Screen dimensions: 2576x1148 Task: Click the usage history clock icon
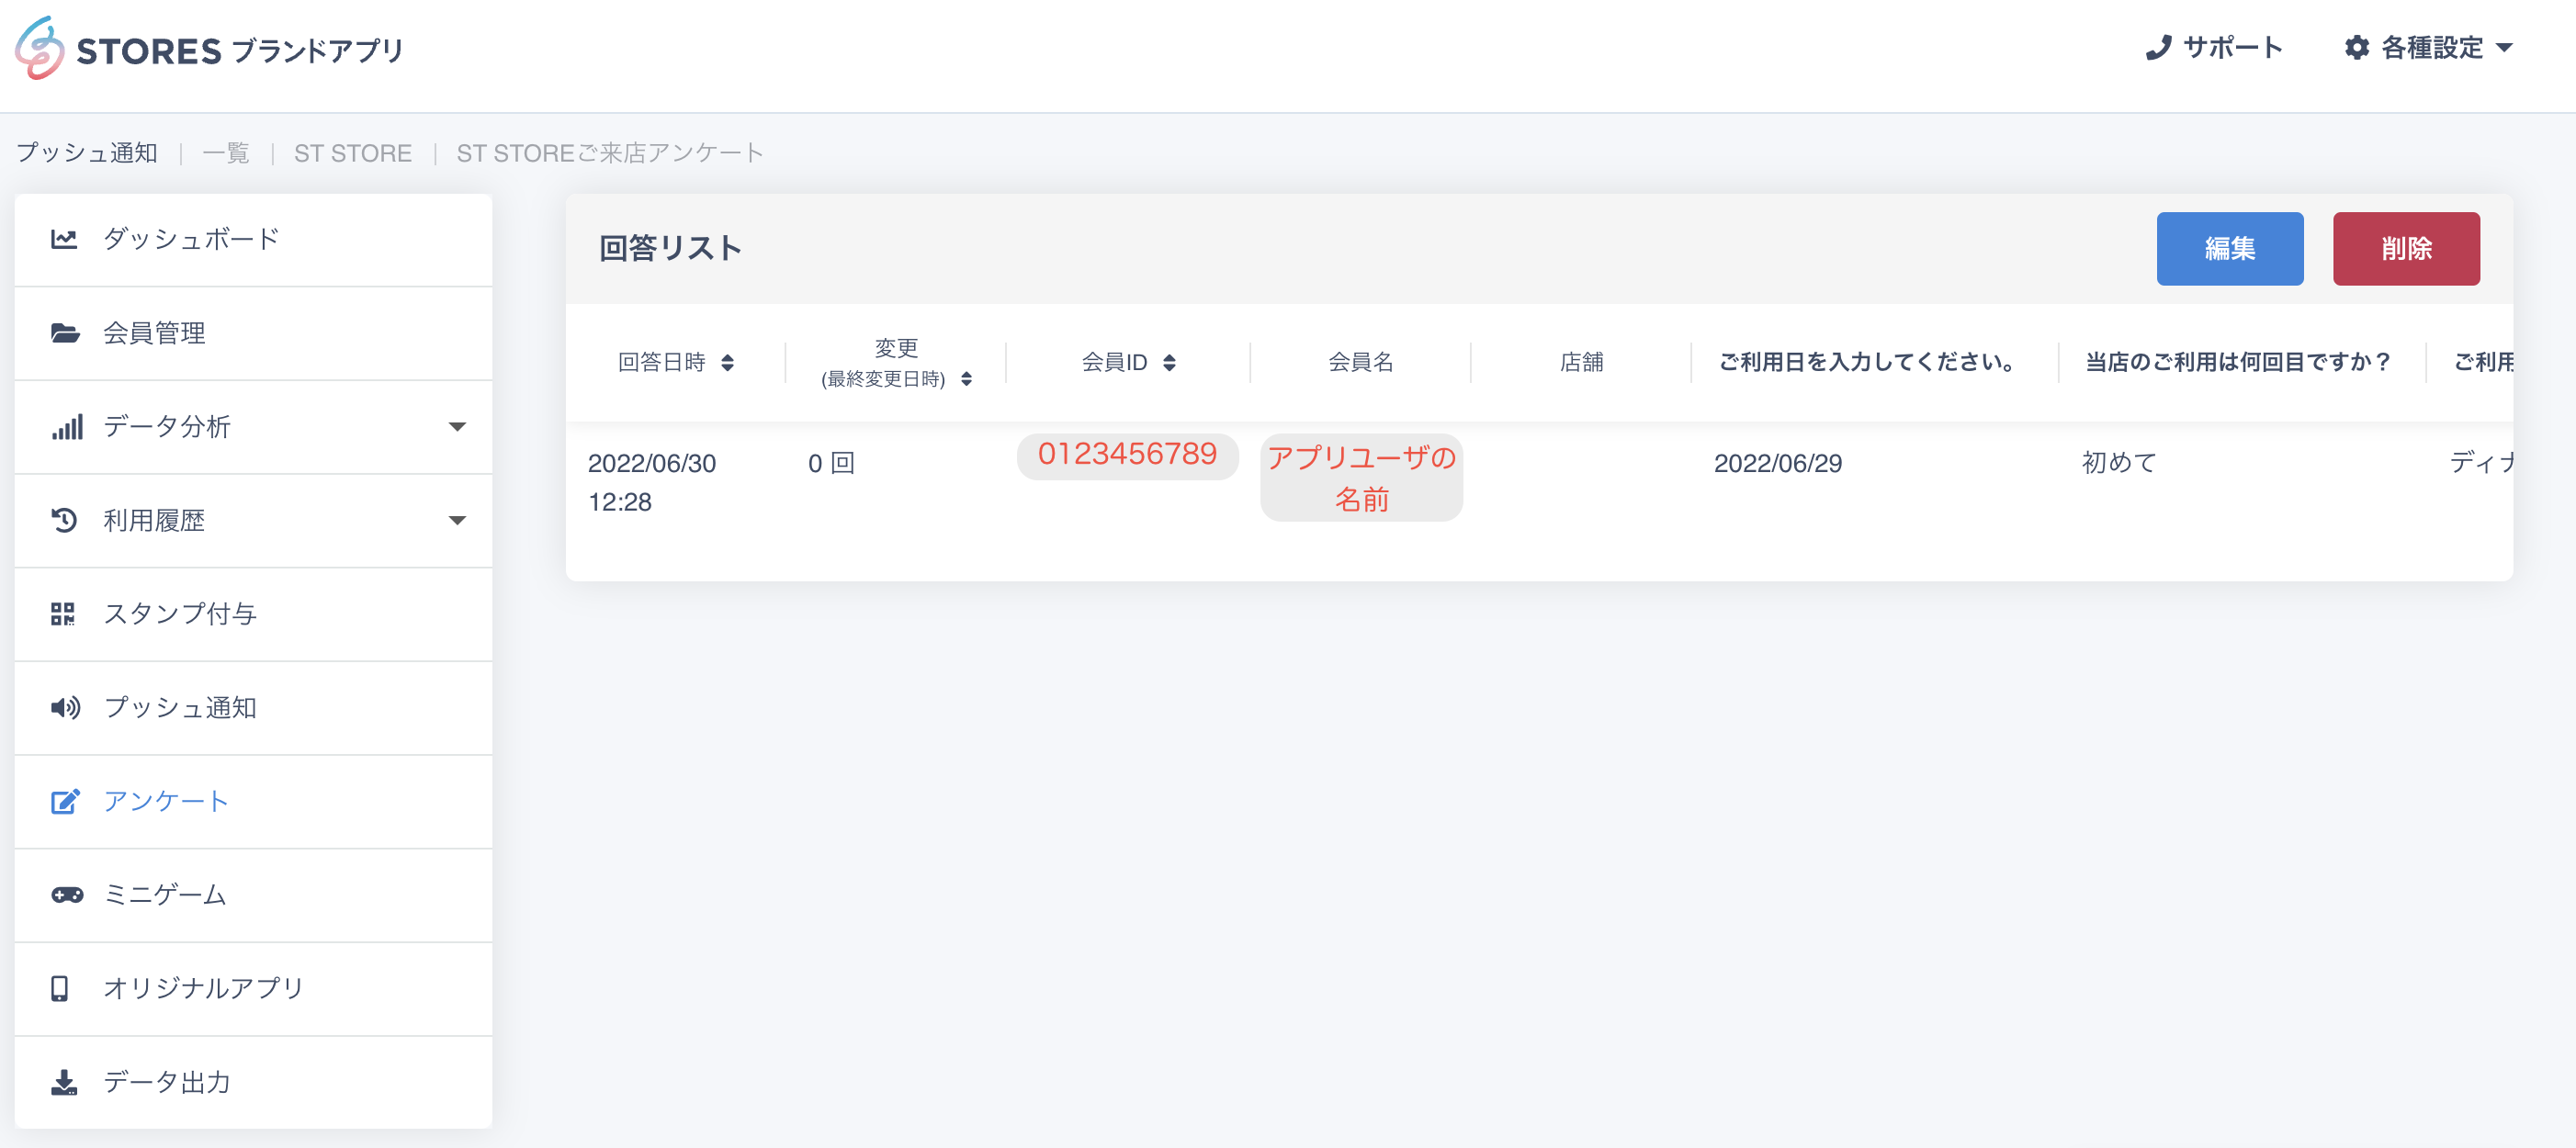click(64, 520)
